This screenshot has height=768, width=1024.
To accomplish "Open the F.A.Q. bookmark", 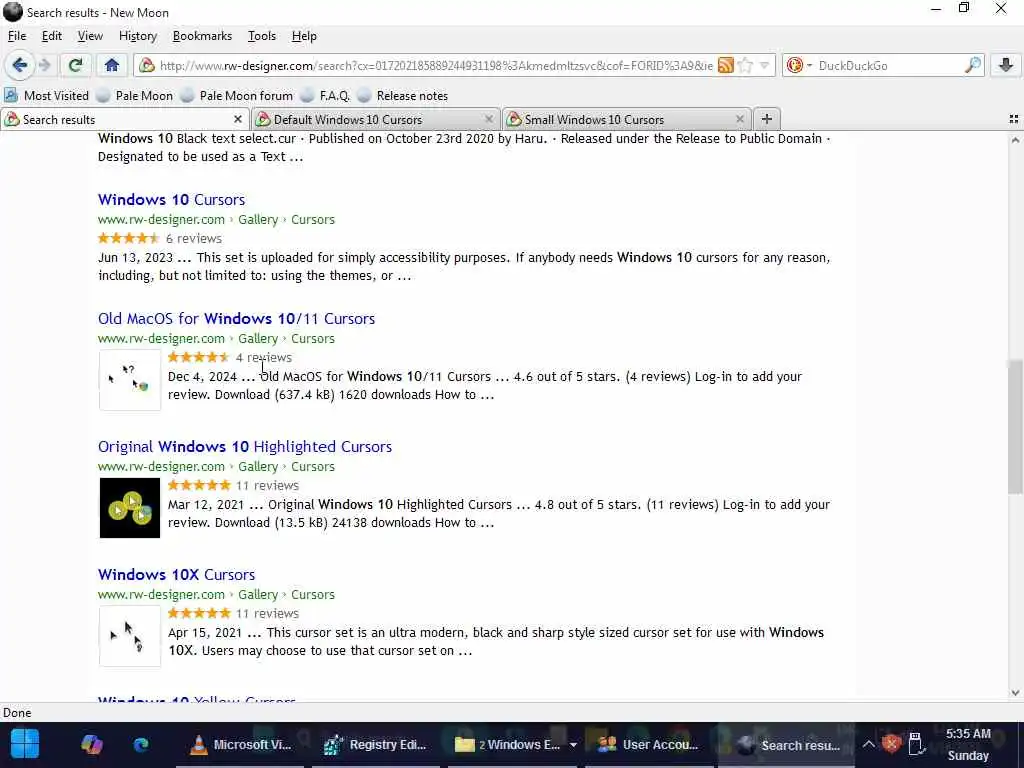I will 325,95.
